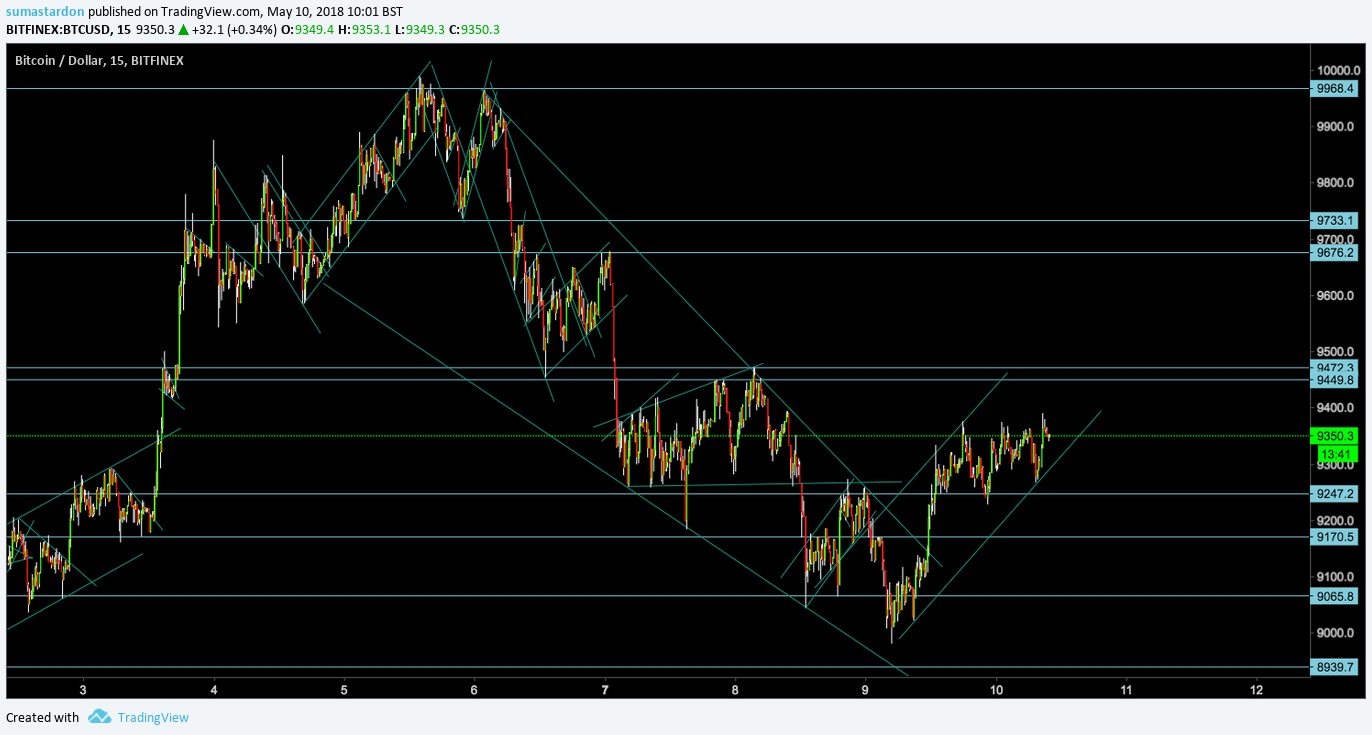Select the 9472.3 price level label

pos(1335,368)
